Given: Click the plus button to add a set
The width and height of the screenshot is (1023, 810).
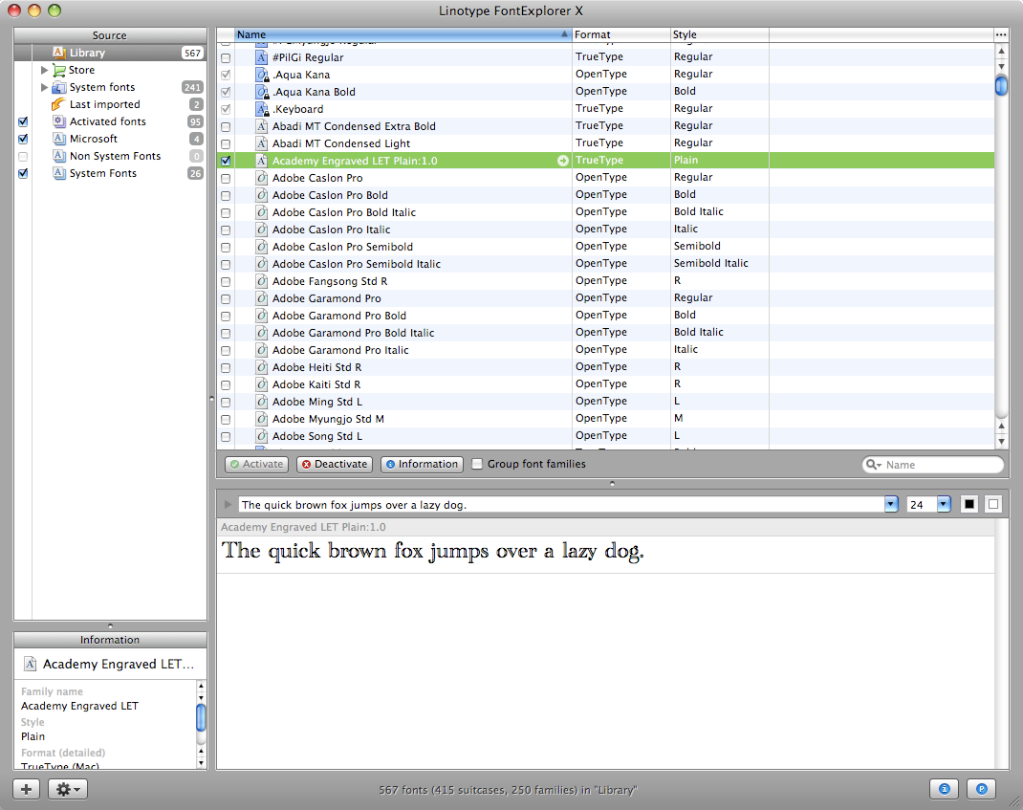Looking at the screenshot, I should pyautogui.click(x=26, y=789).
